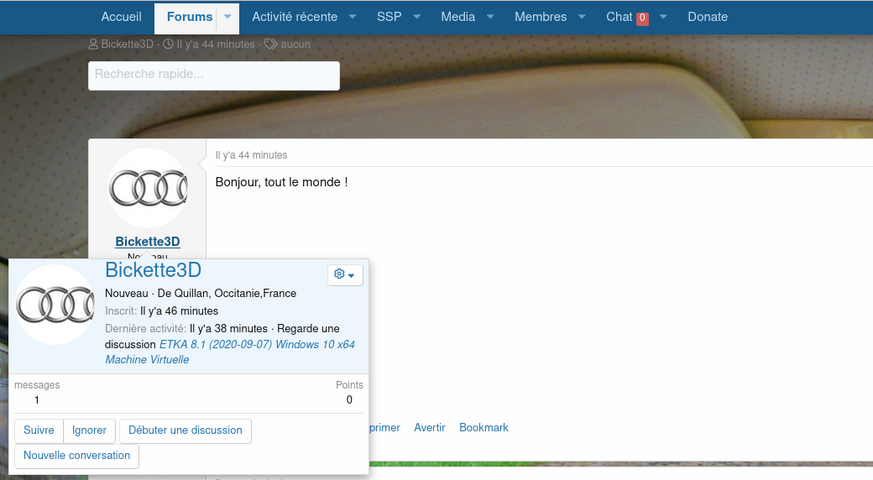Click the user icon beside Bickette3D header
Viewport: 873px width, 480px height.
(94, 44)
